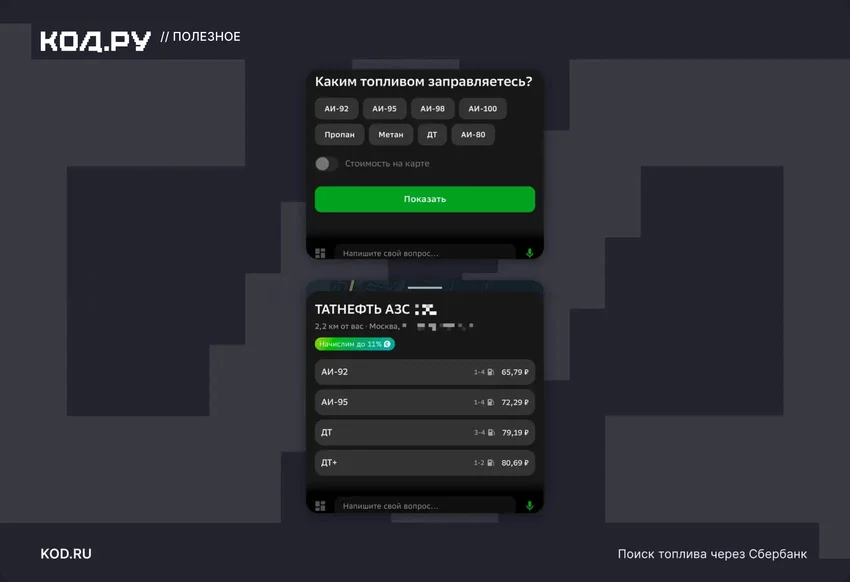Click the pump icon in the АИ-92 row

(491, 372)
